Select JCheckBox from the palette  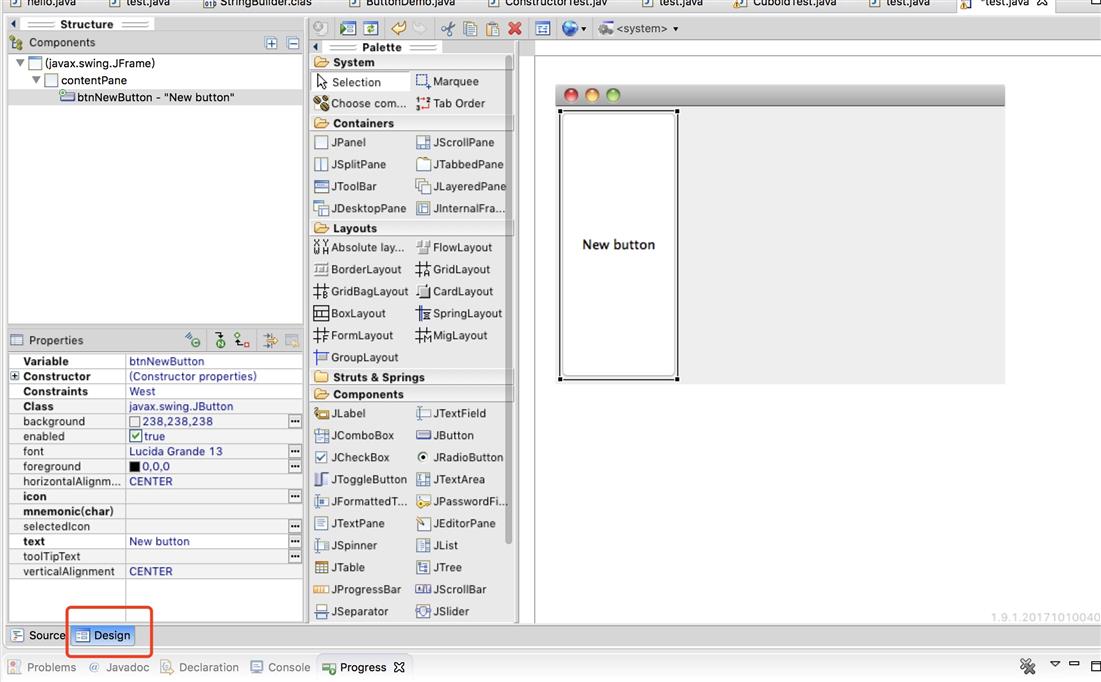[x=351, y=457]
